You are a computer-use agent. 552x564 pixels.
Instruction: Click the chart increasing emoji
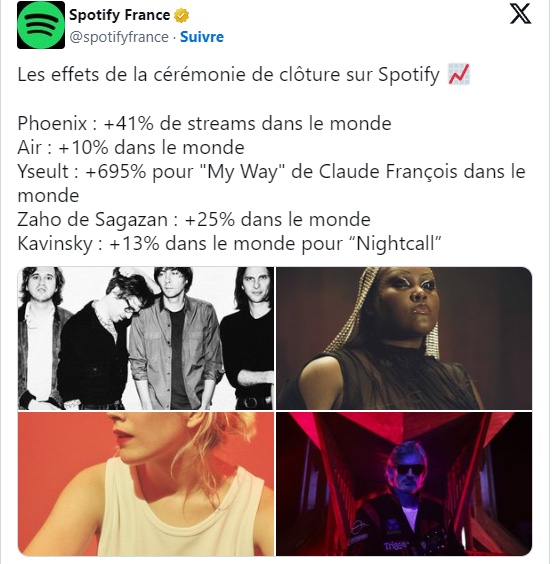click(459, 74)
